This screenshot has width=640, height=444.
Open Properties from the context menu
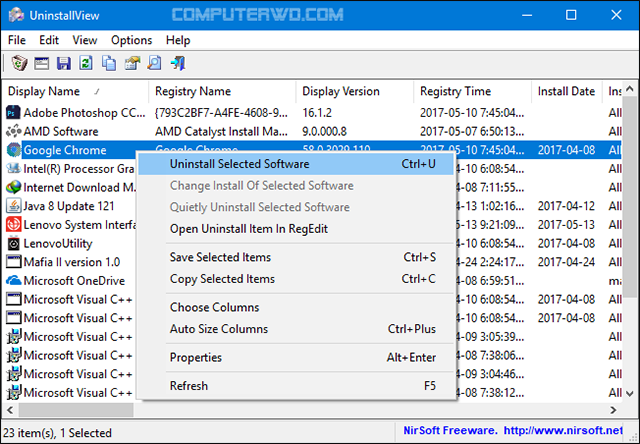(296, 357)
